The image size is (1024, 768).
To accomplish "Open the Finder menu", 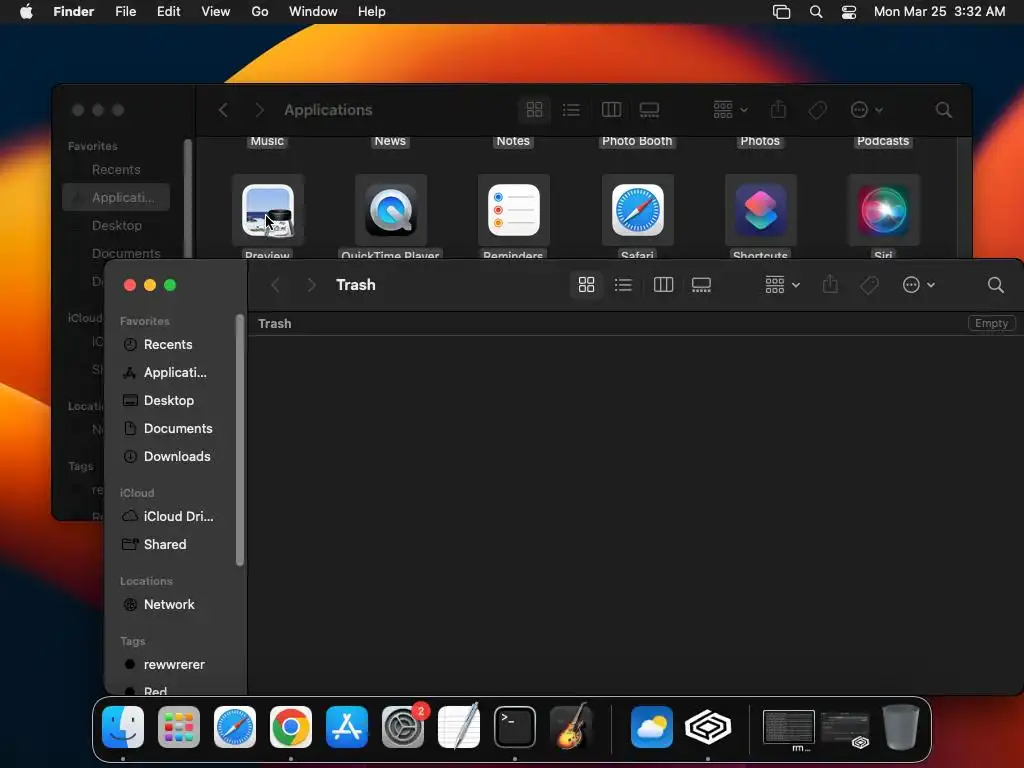I will click(x=73, y=12).
